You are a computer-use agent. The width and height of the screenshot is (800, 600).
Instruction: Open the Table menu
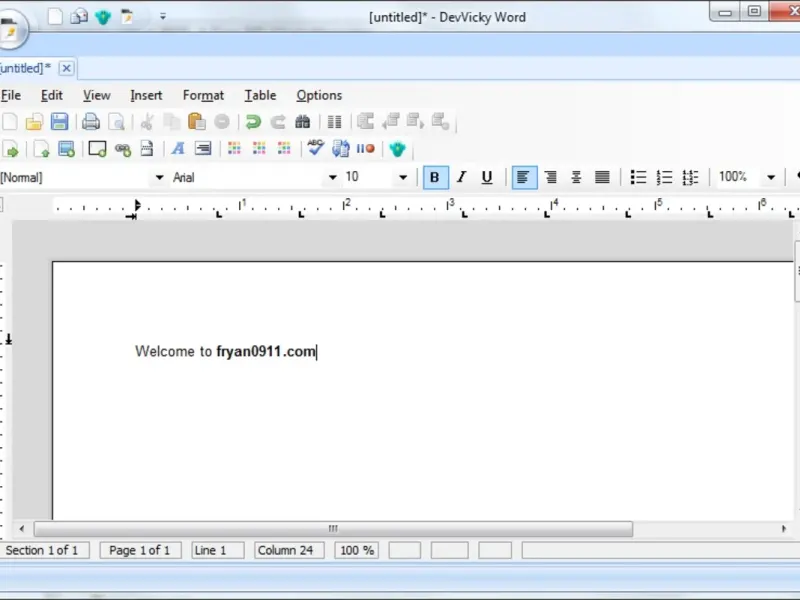pyautogui.click(x=260, y=95)
